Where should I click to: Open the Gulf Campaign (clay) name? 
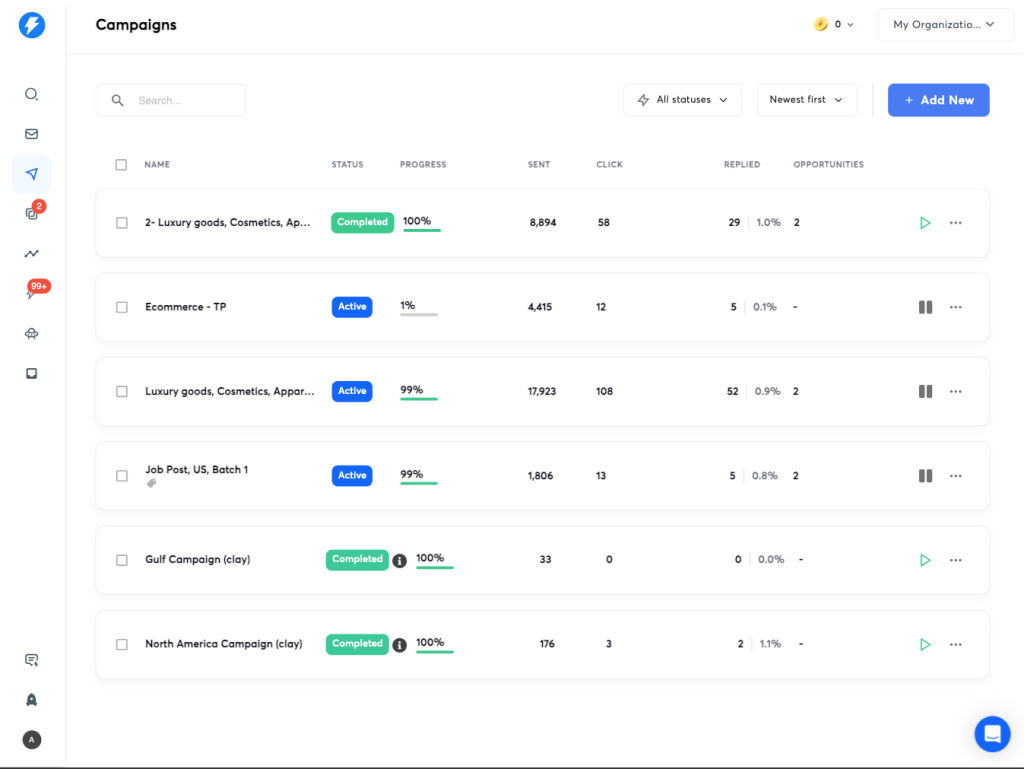197,559
